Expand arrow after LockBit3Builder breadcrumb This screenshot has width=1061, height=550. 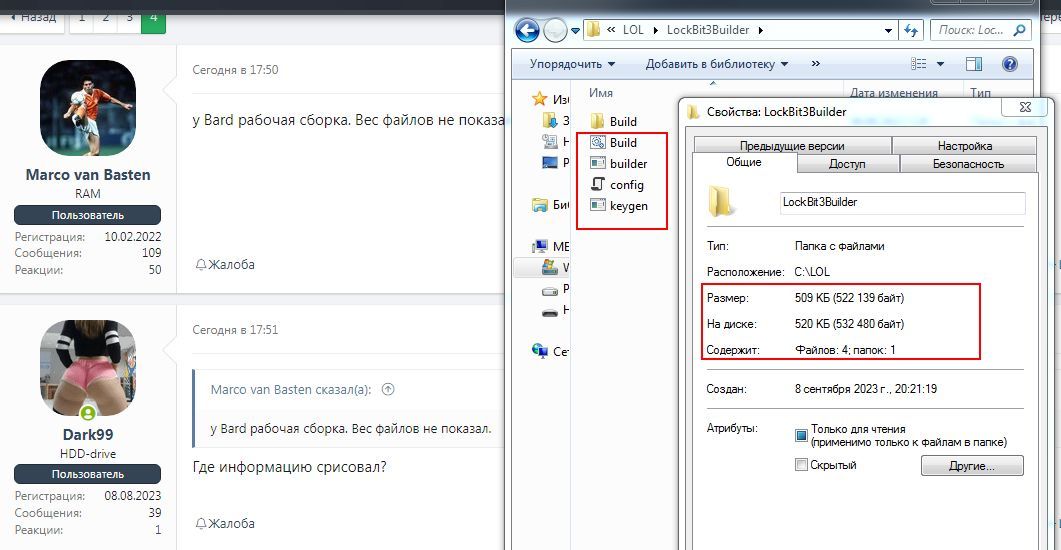tap(761, 30)
